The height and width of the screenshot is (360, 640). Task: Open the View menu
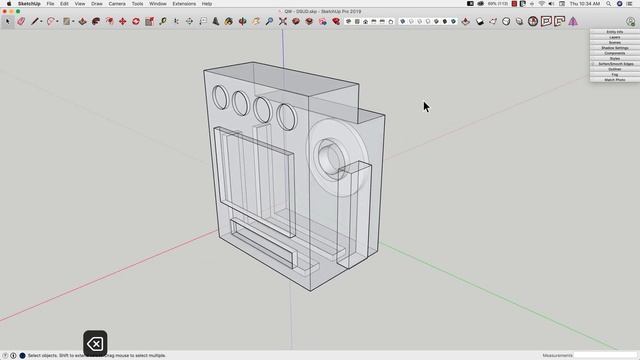[x=80, y=4]
